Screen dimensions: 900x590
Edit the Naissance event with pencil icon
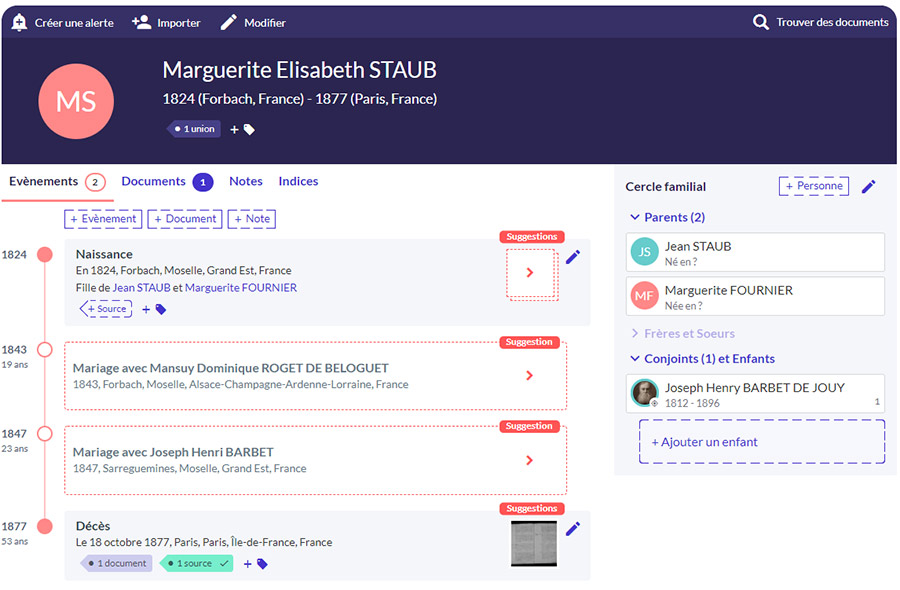click(573, 257)
